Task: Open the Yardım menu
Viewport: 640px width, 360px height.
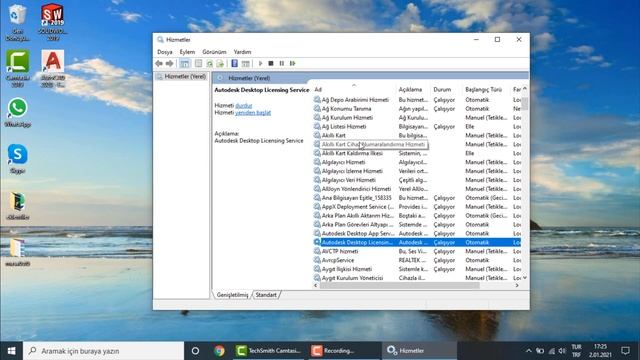Action: pyautogui.click(x=242, y=52)
